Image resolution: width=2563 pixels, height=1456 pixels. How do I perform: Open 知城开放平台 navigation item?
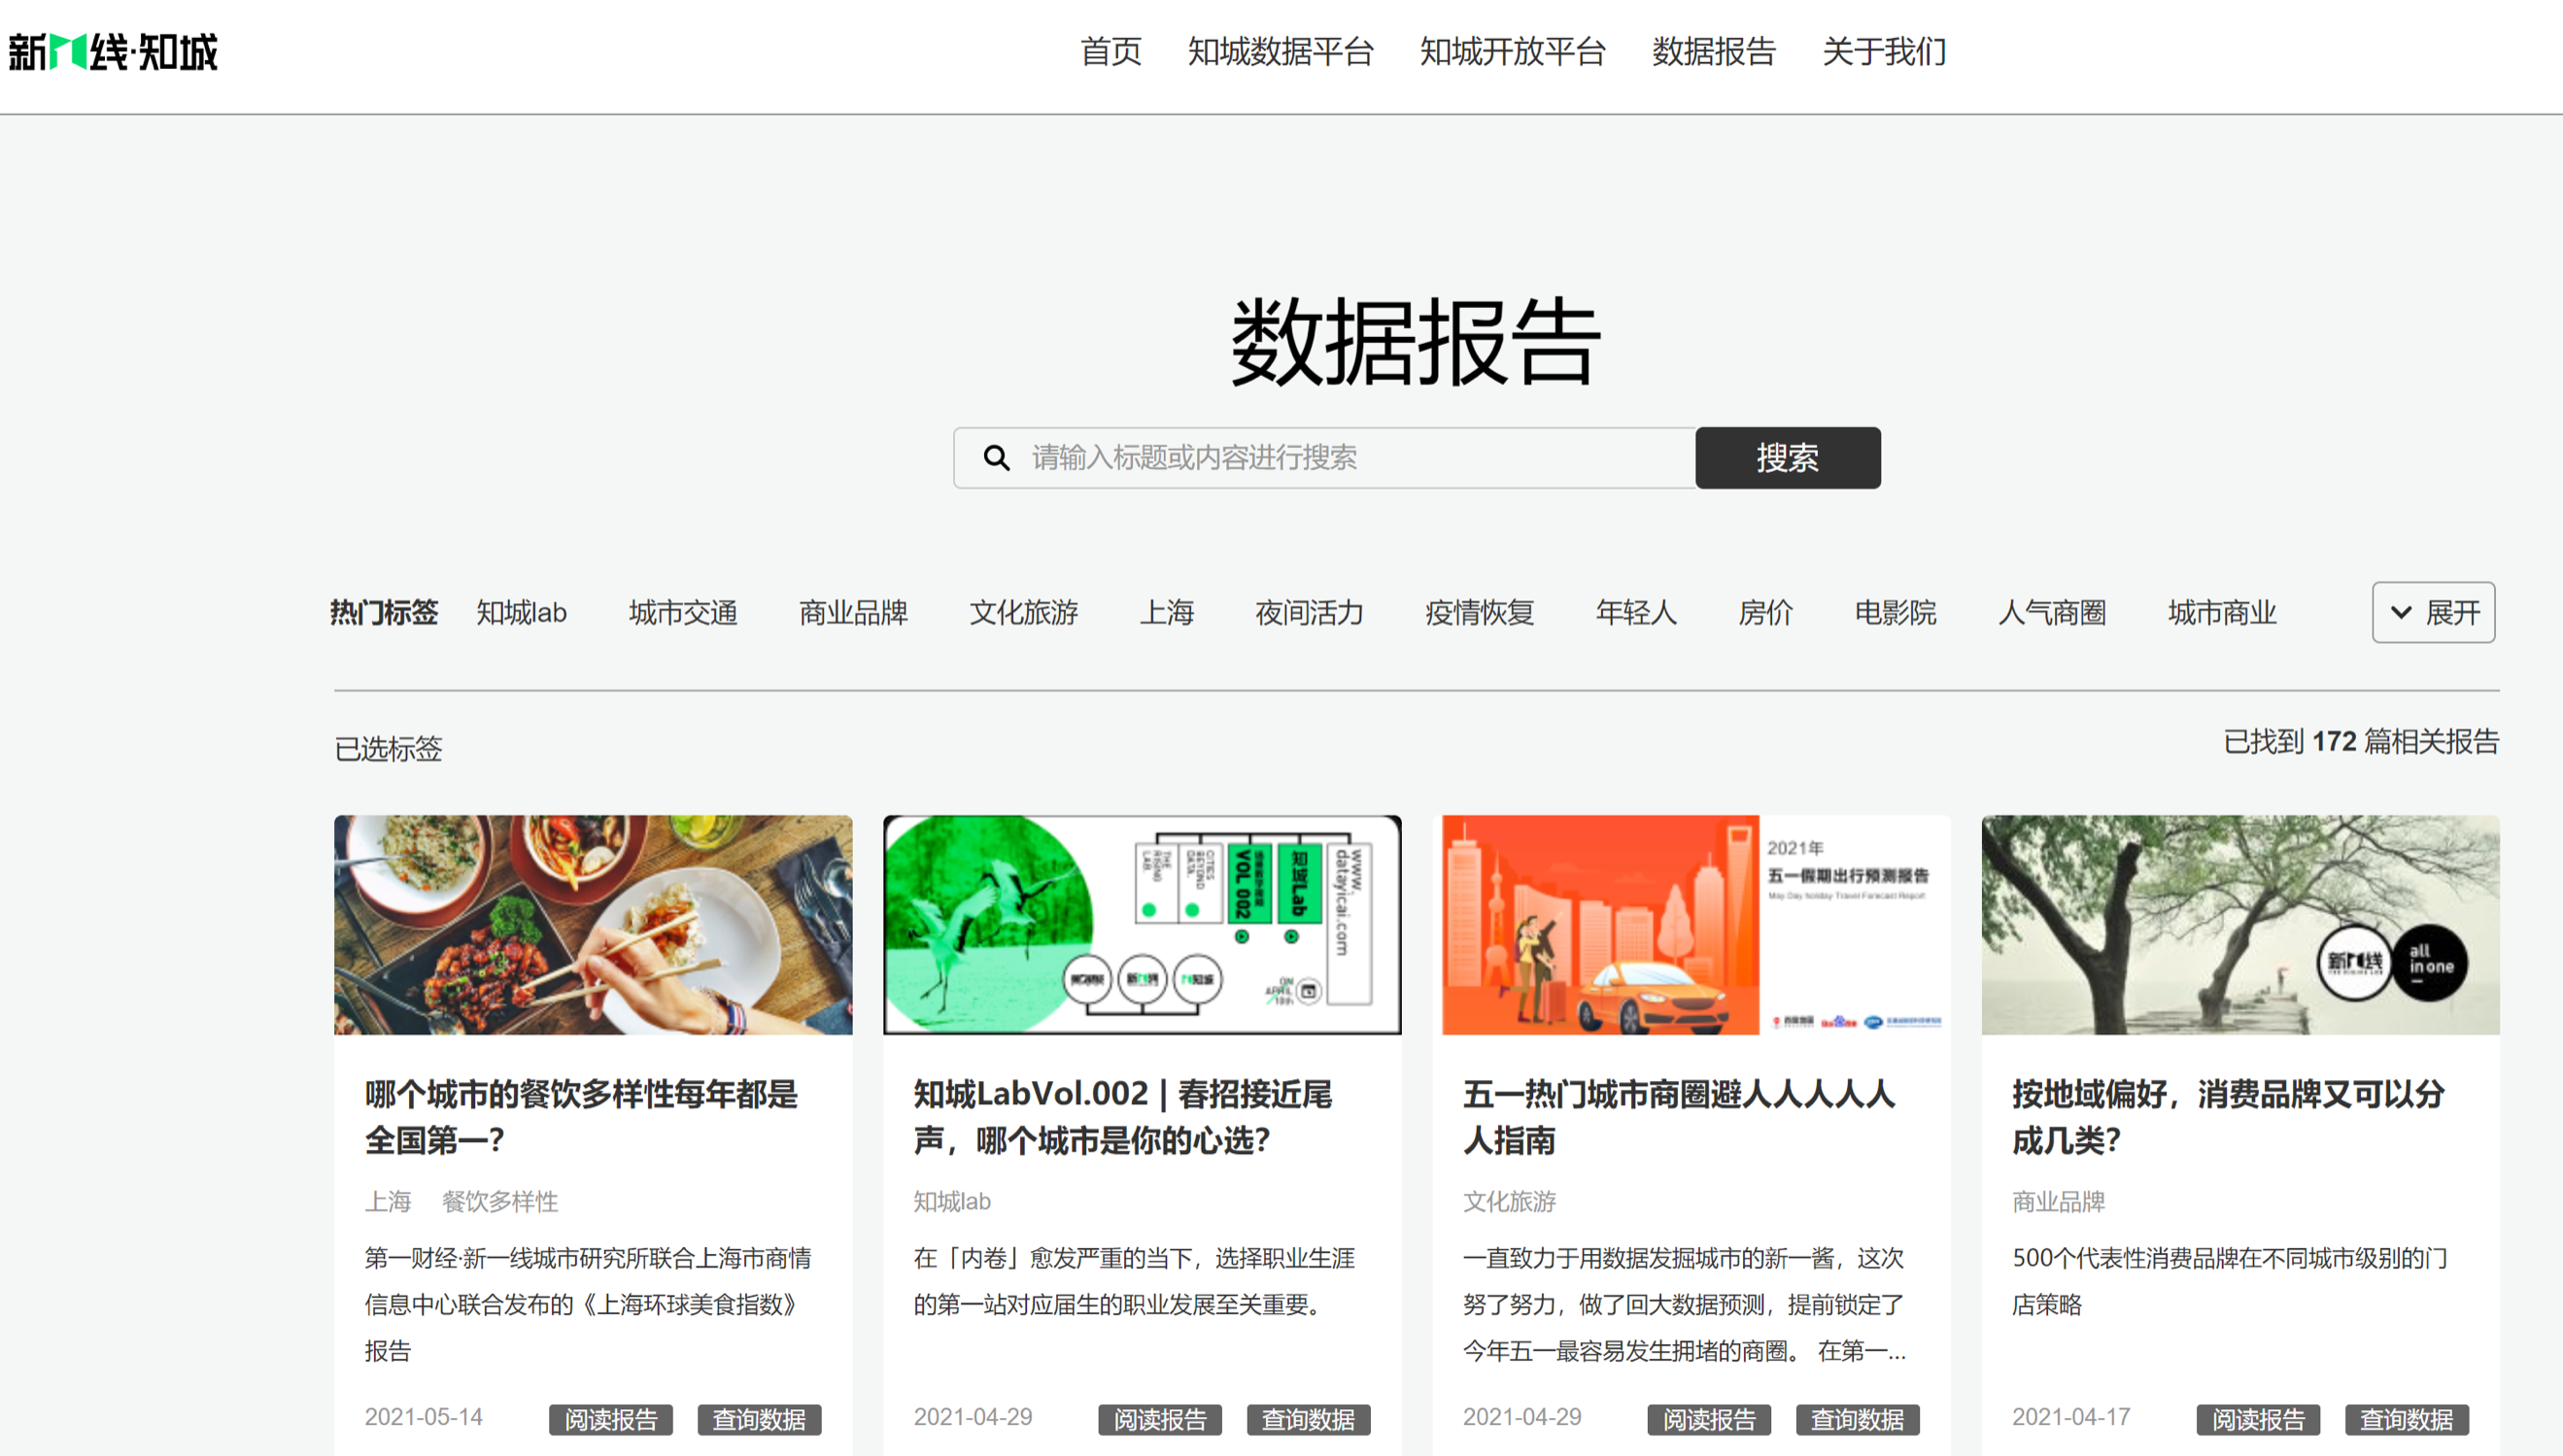click(1512, 52)
